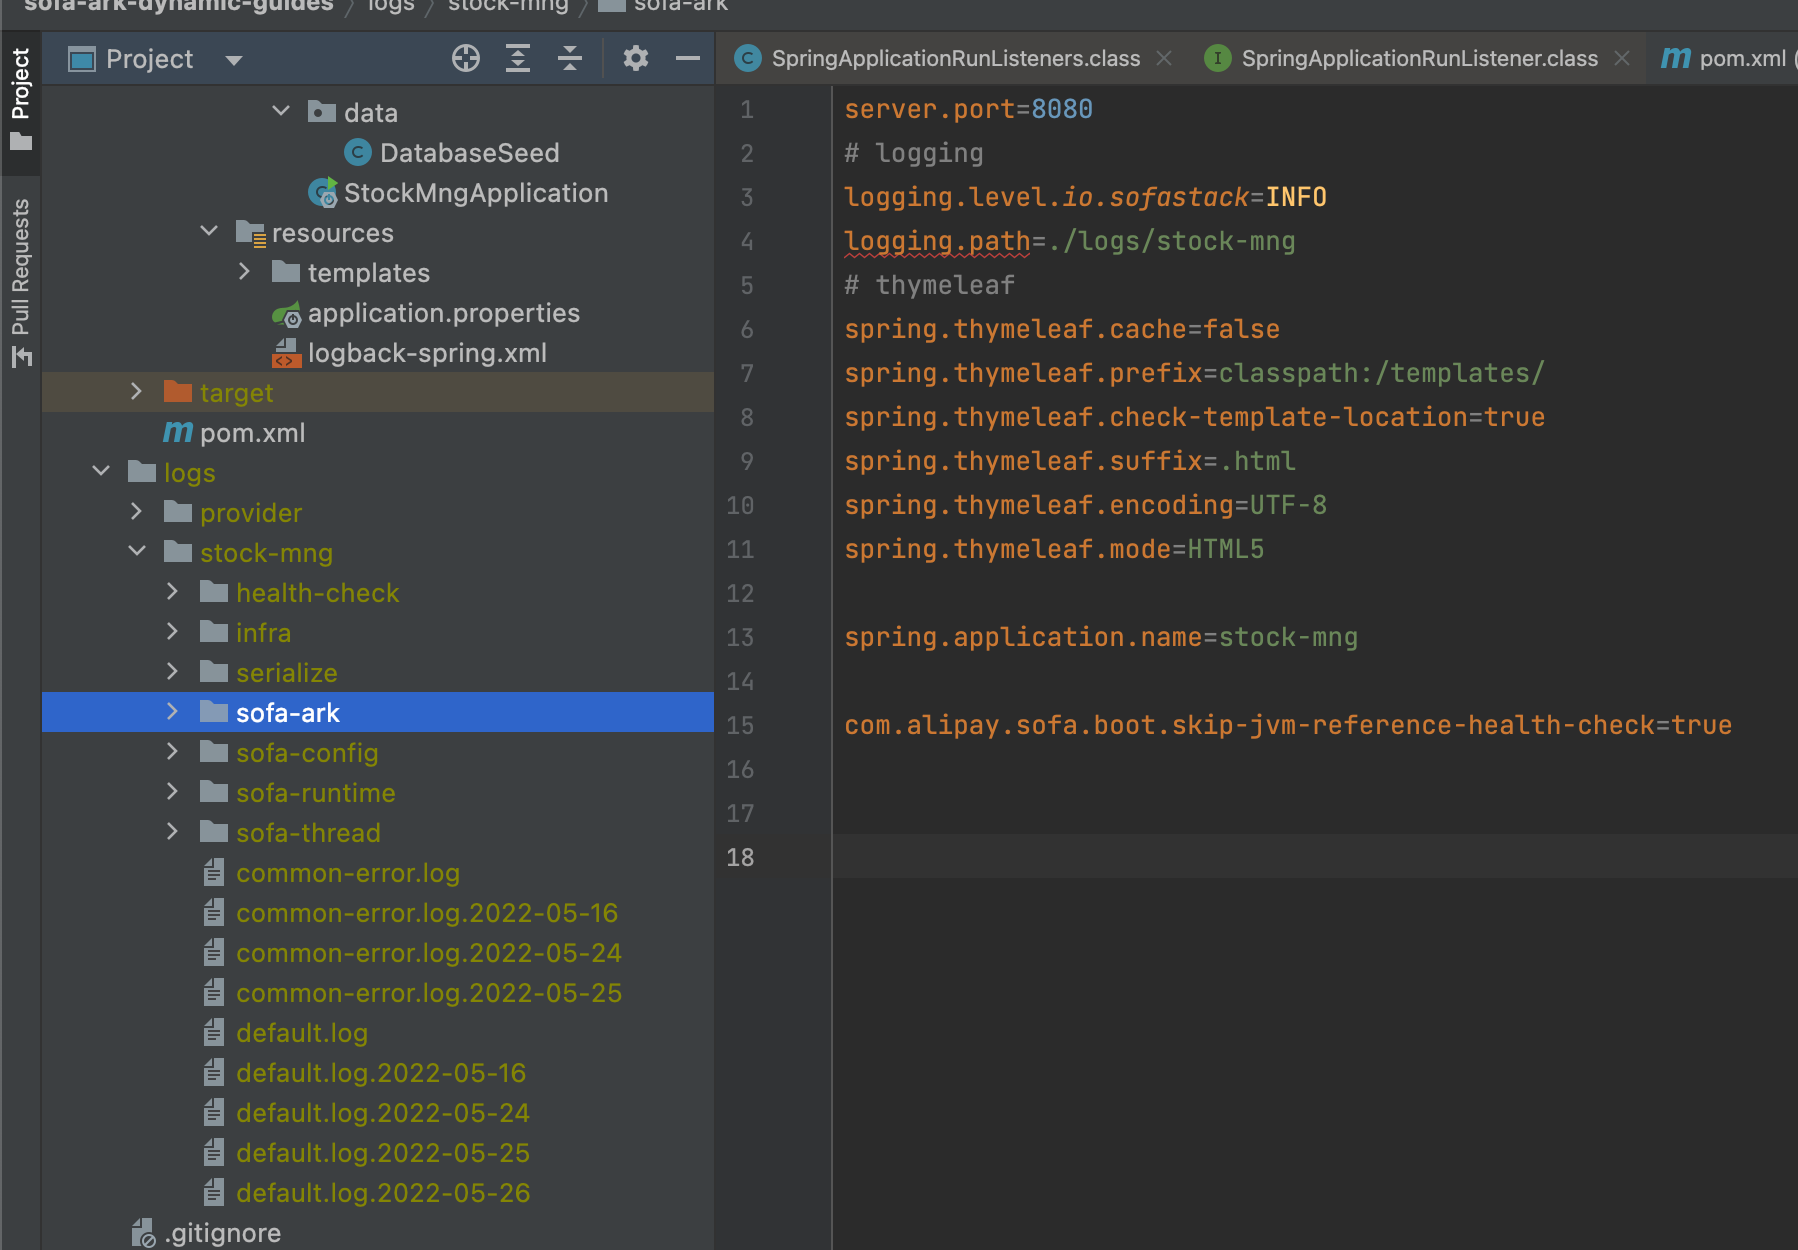Expand the health-check folder

pos(173,591)
